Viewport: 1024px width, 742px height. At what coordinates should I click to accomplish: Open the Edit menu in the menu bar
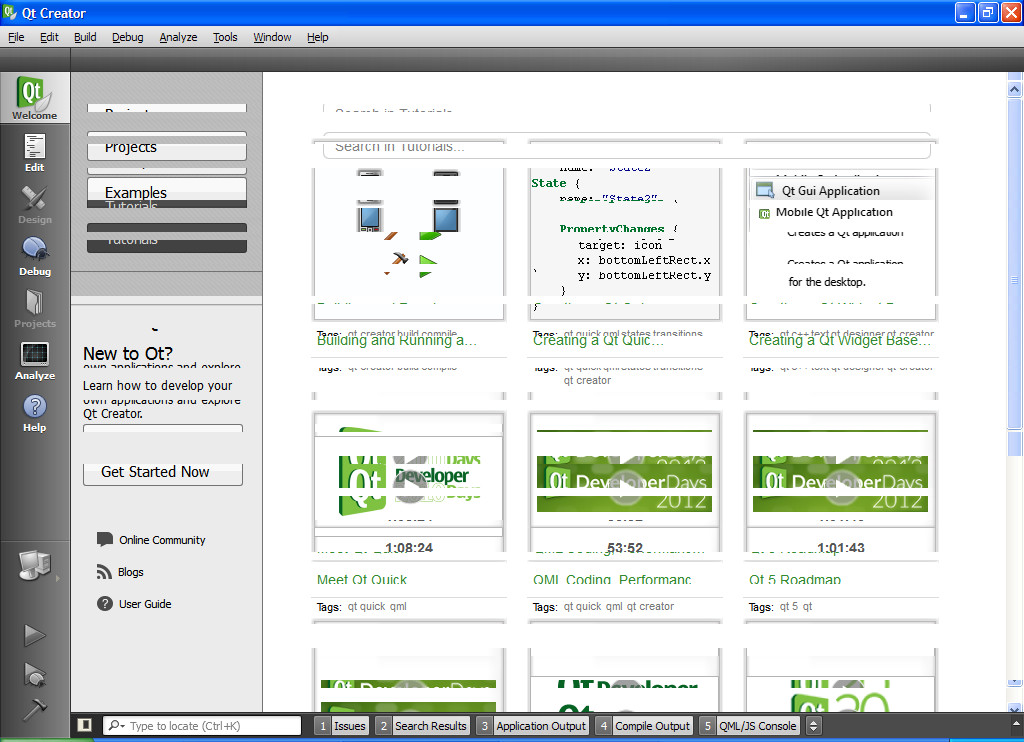49,37
